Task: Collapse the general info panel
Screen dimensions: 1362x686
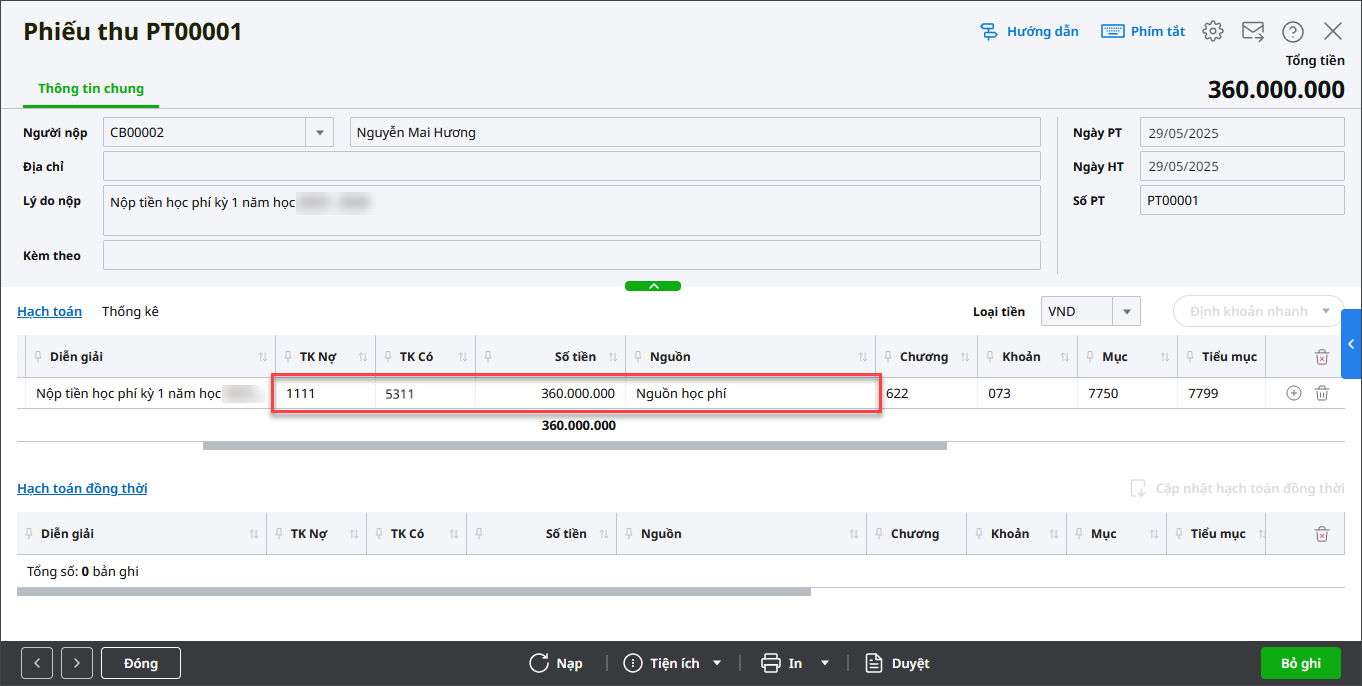Action: pos(653,286)
